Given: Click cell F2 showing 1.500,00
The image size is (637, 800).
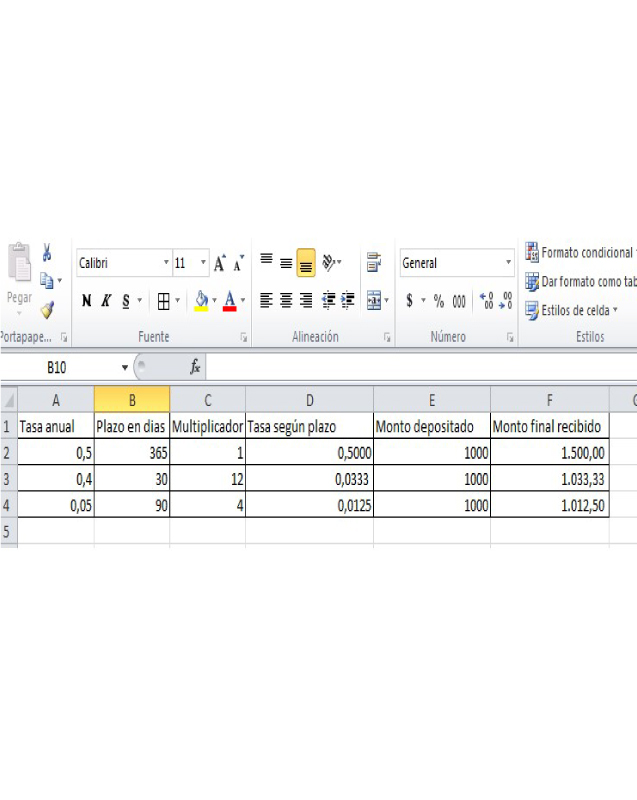Looking at the screenshot, I should tap(550, 453).
